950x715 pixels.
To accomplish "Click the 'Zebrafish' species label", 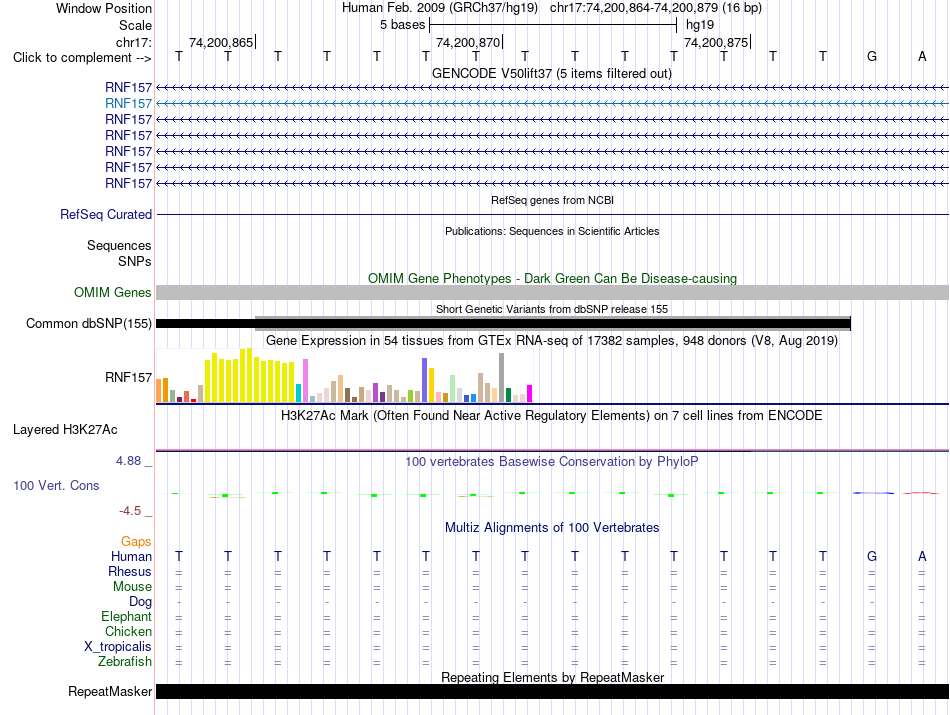I will click(125, 662).
